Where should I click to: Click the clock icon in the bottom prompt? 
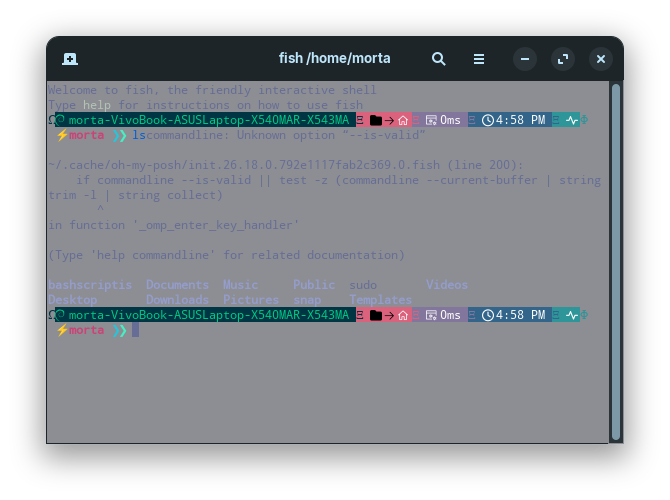488,315
